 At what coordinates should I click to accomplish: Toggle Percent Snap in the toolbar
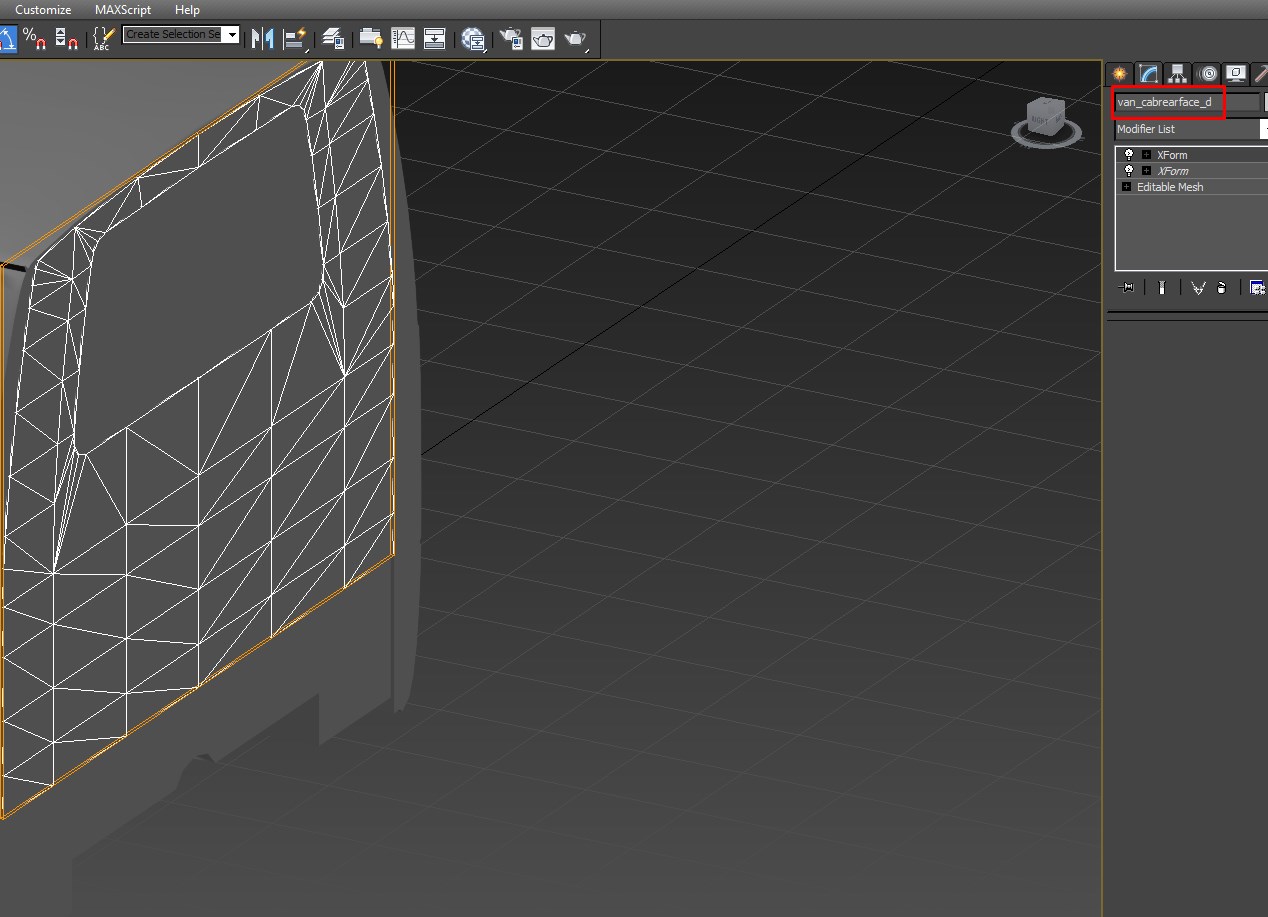point(35,39)
